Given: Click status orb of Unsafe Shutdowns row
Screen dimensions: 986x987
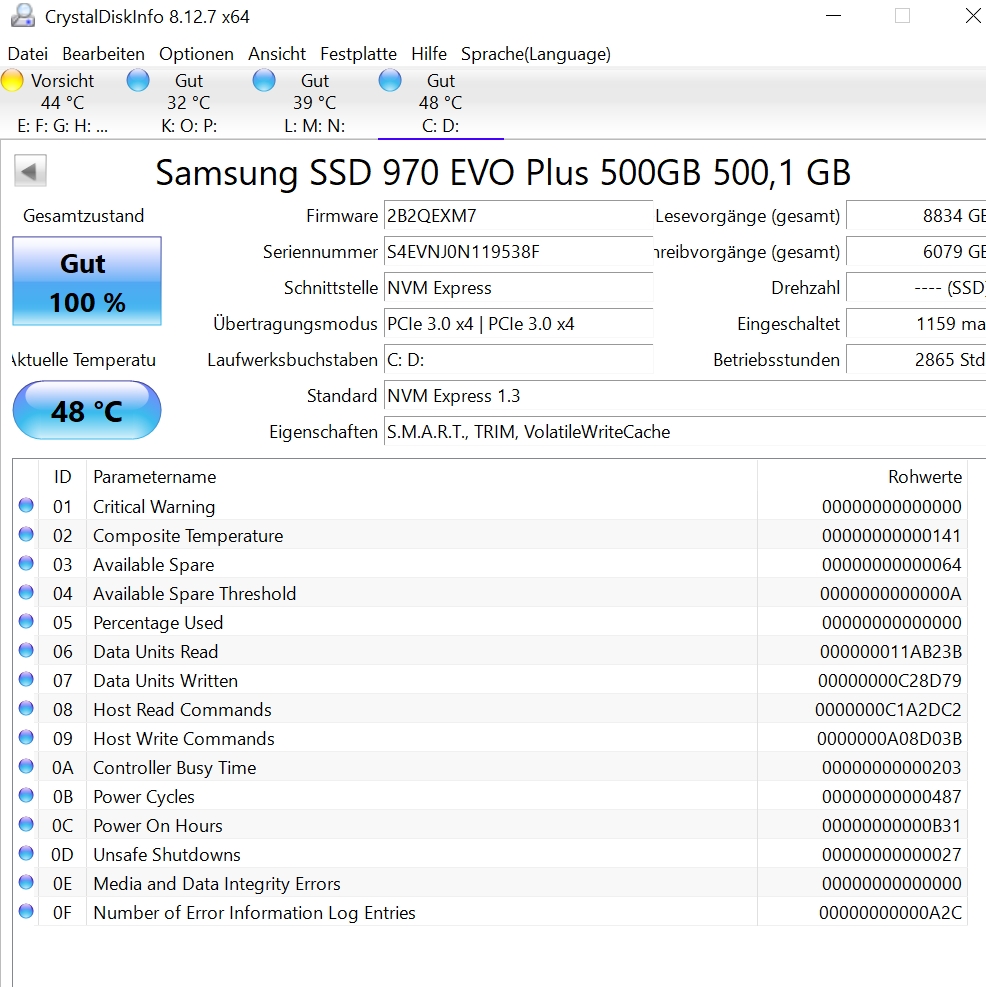Looking at the screenshot, I should click(26, 853).
